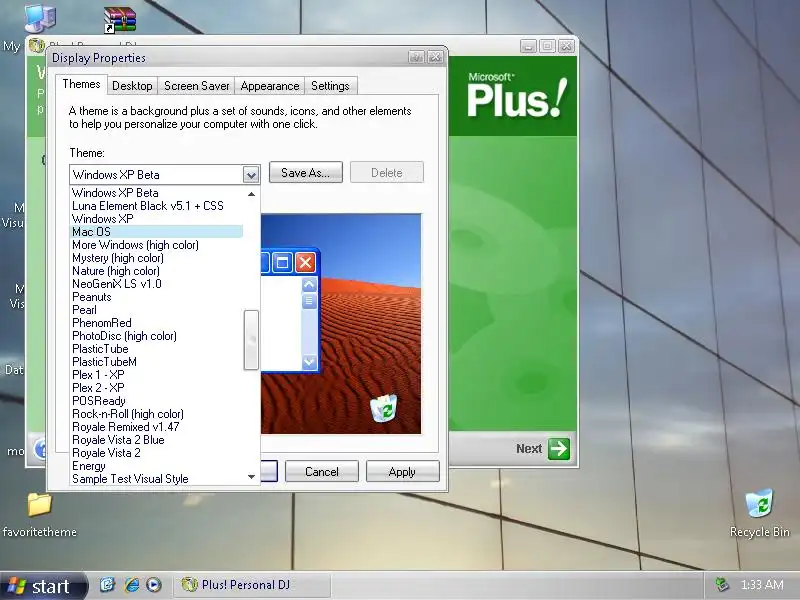The width and height of the screenshot is (800, 600).
Task: Select Nature (high color) theme
Action: (156, 271)
